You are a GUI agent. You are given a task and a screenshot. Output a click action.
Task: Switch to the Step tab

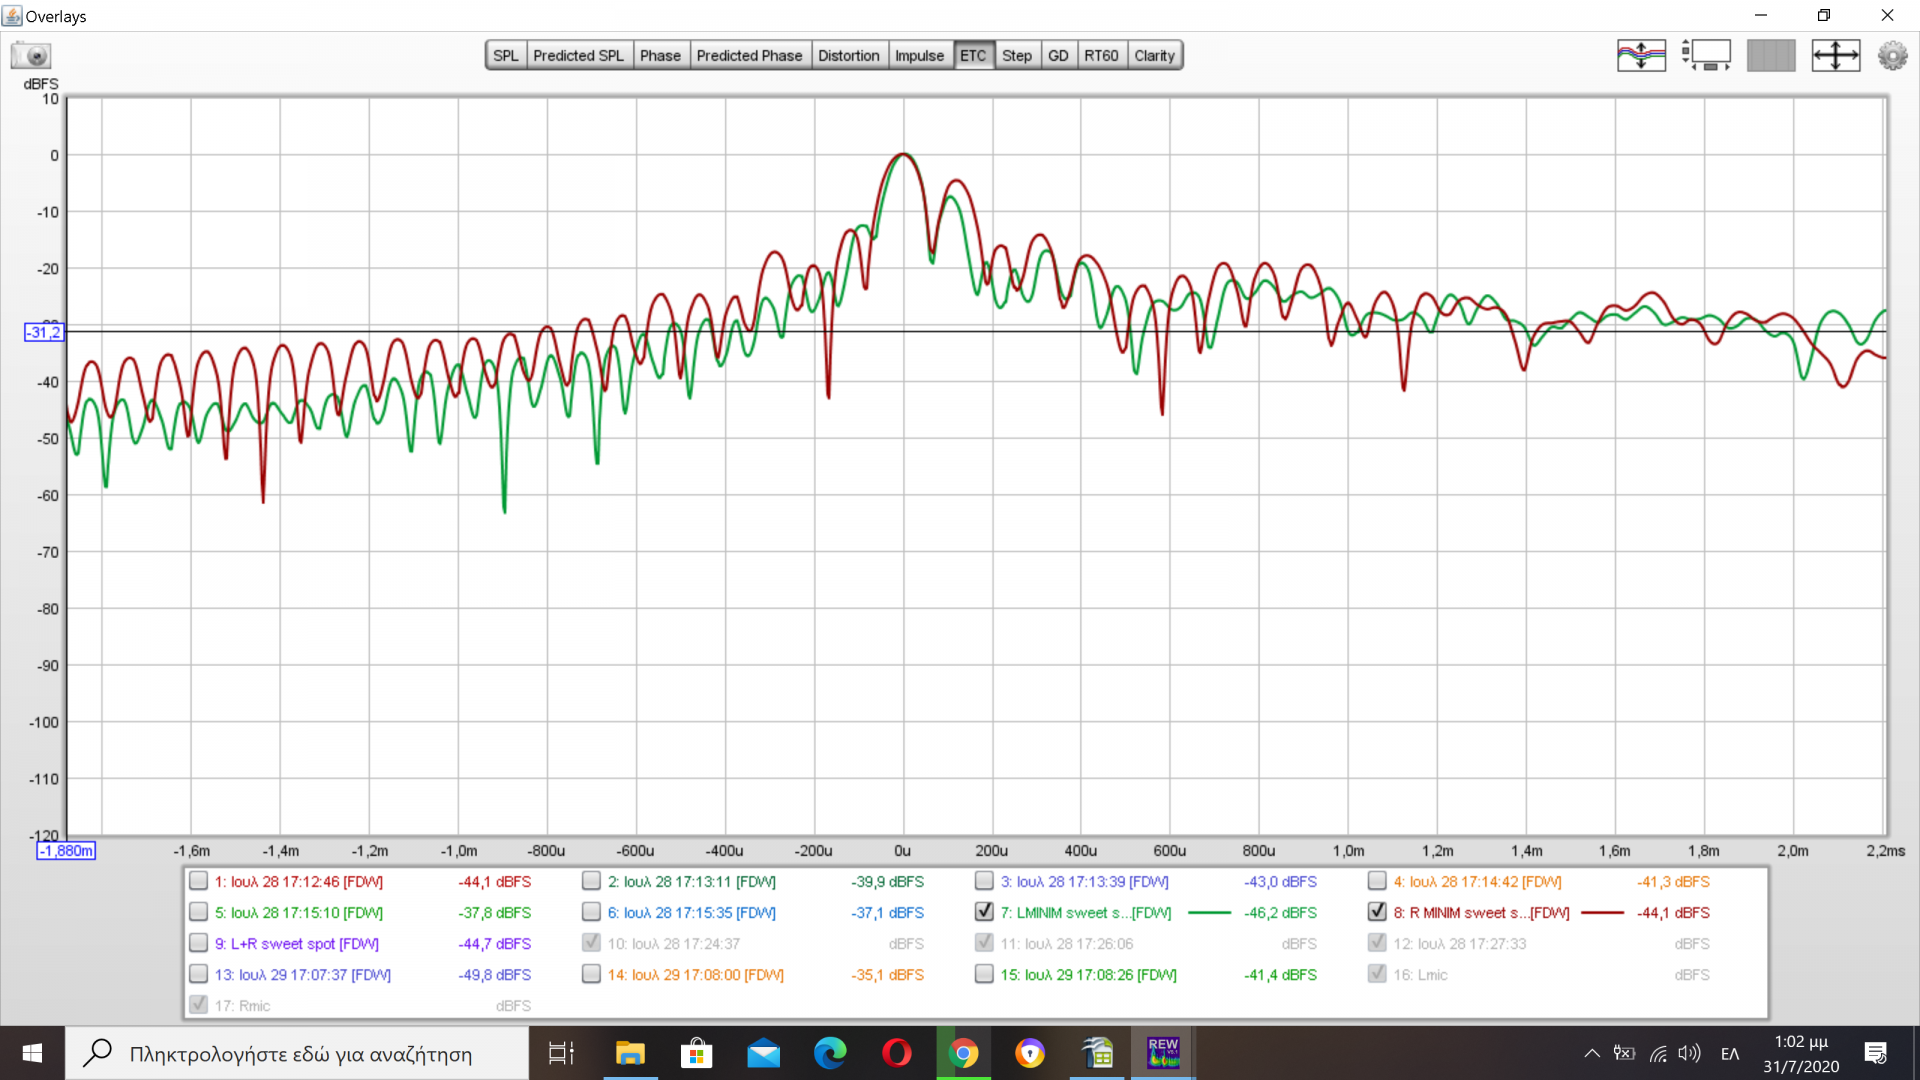(x=1017, y=55)
